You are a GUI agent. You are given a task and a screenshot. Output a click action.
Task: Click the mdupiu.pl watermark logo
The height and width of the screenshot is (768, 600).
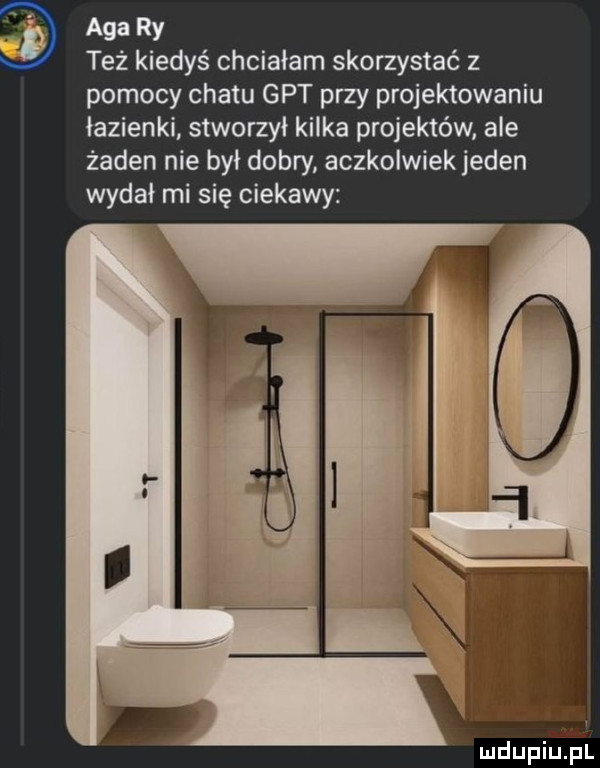click(536, 753)
